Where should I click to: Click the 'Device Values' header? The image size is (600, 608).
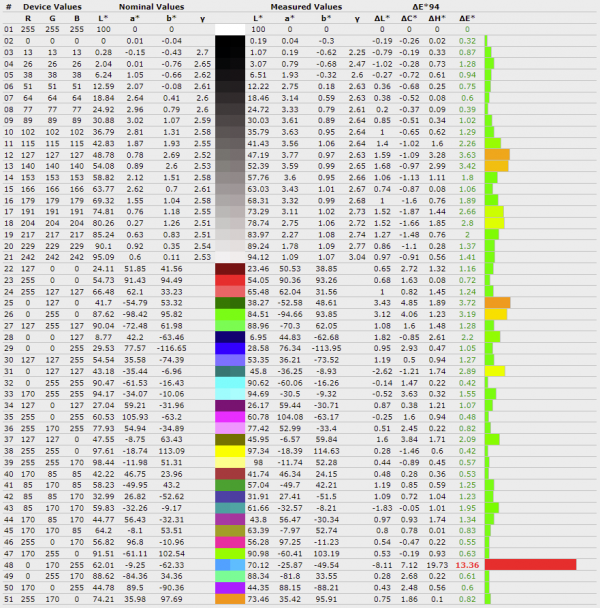coord(52,7)
